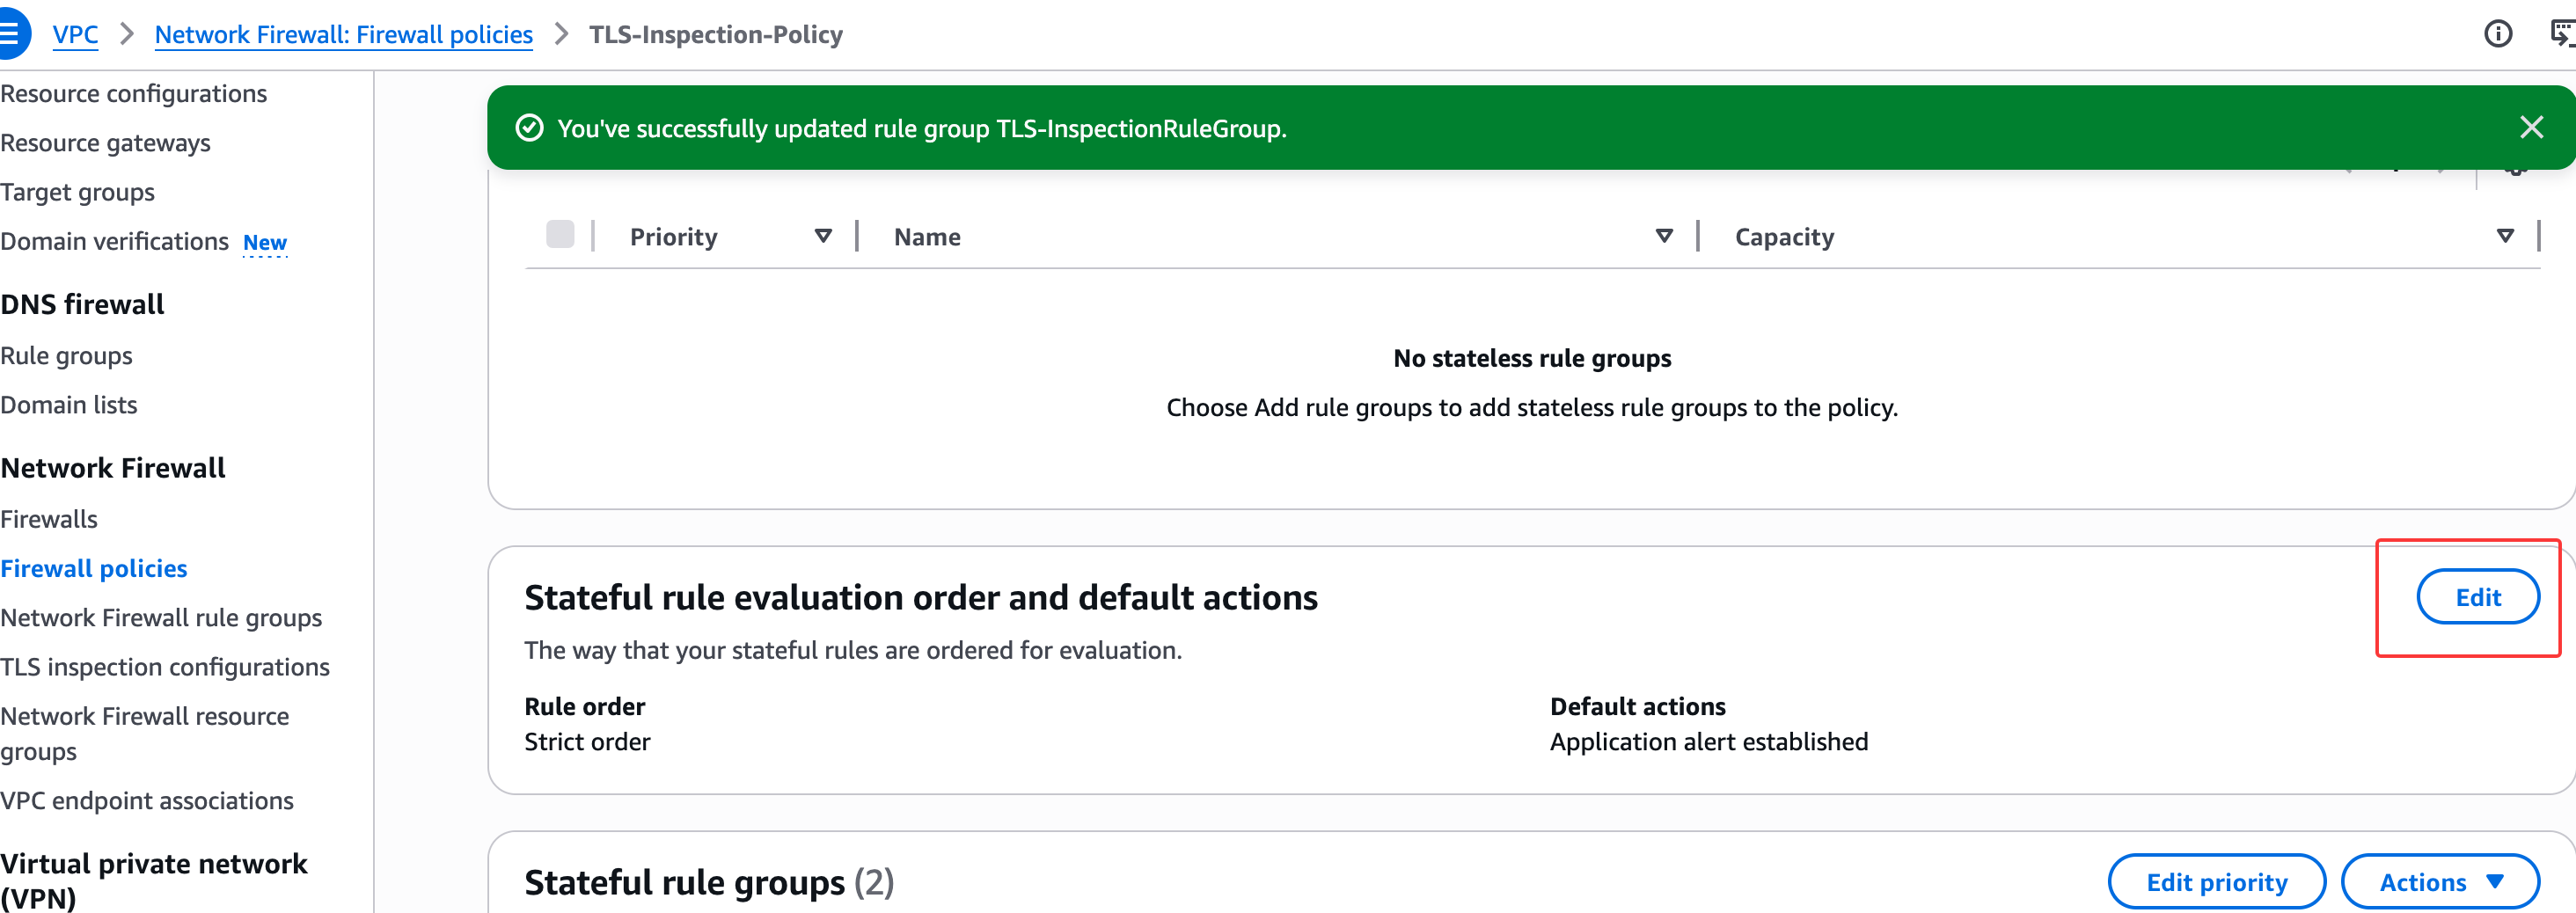The height and width of the screenshot is (913, 2576).
Task: Go to VPC endpoint associations
Action: click(147, 801)
